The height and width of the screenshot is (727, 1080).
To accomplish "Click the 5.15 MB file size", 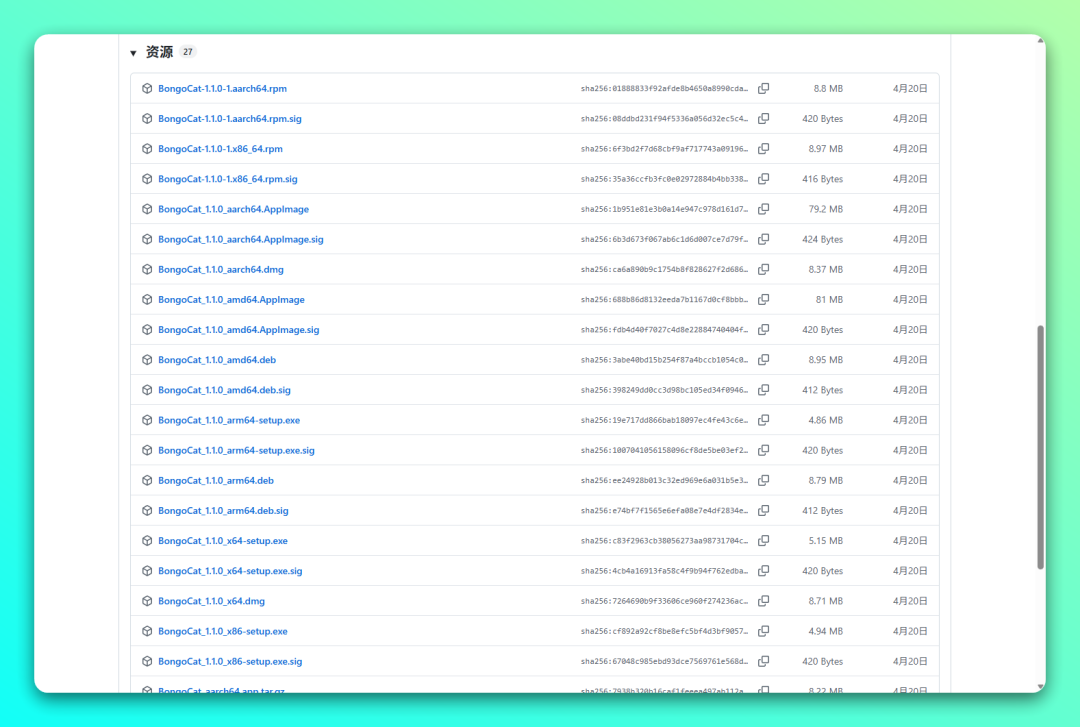I will pyautogui.click(x=826, y=540).
